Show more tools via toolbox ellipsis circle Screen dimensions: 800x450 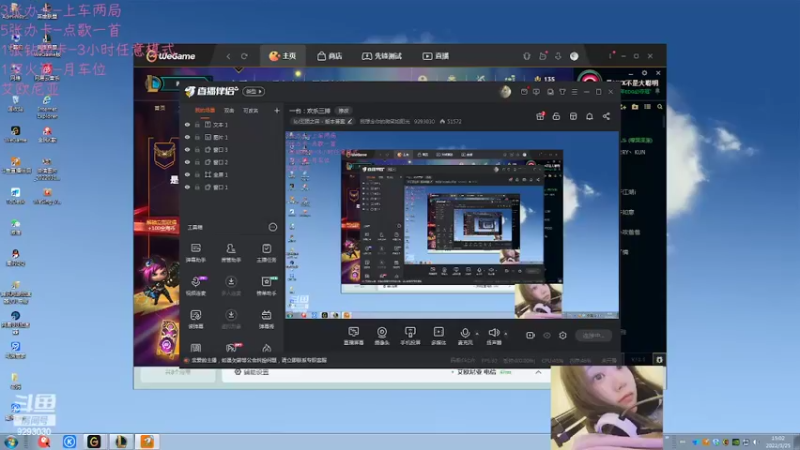point(273,227)
